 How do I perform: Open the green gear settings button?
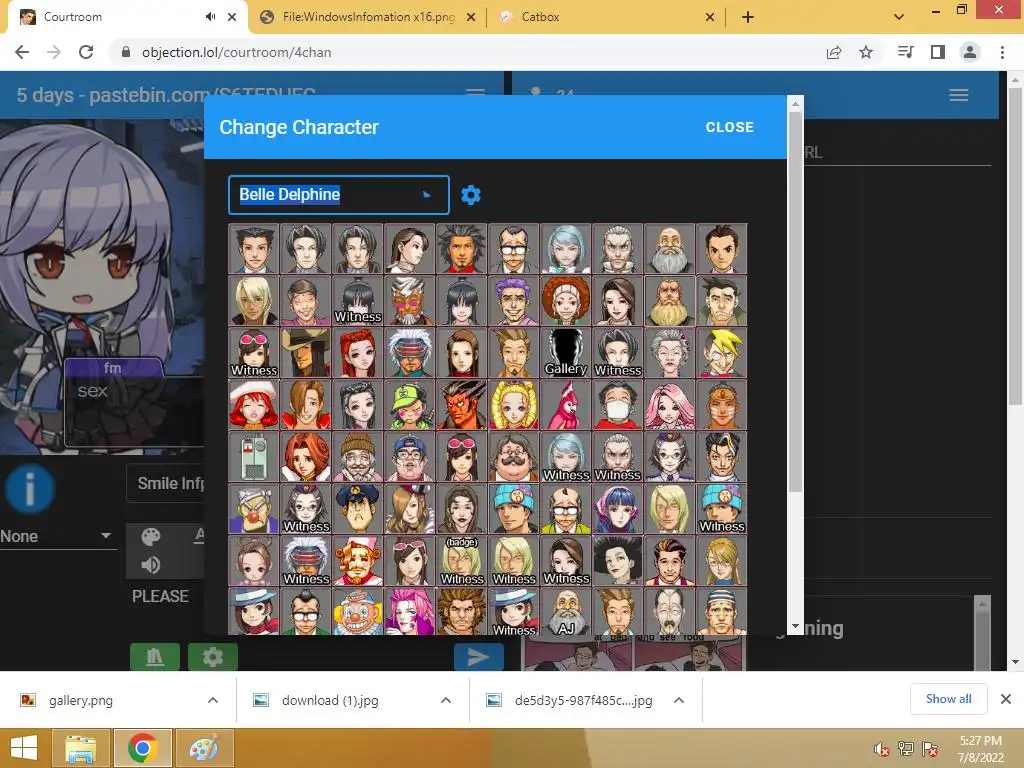(x=212, y=657)
